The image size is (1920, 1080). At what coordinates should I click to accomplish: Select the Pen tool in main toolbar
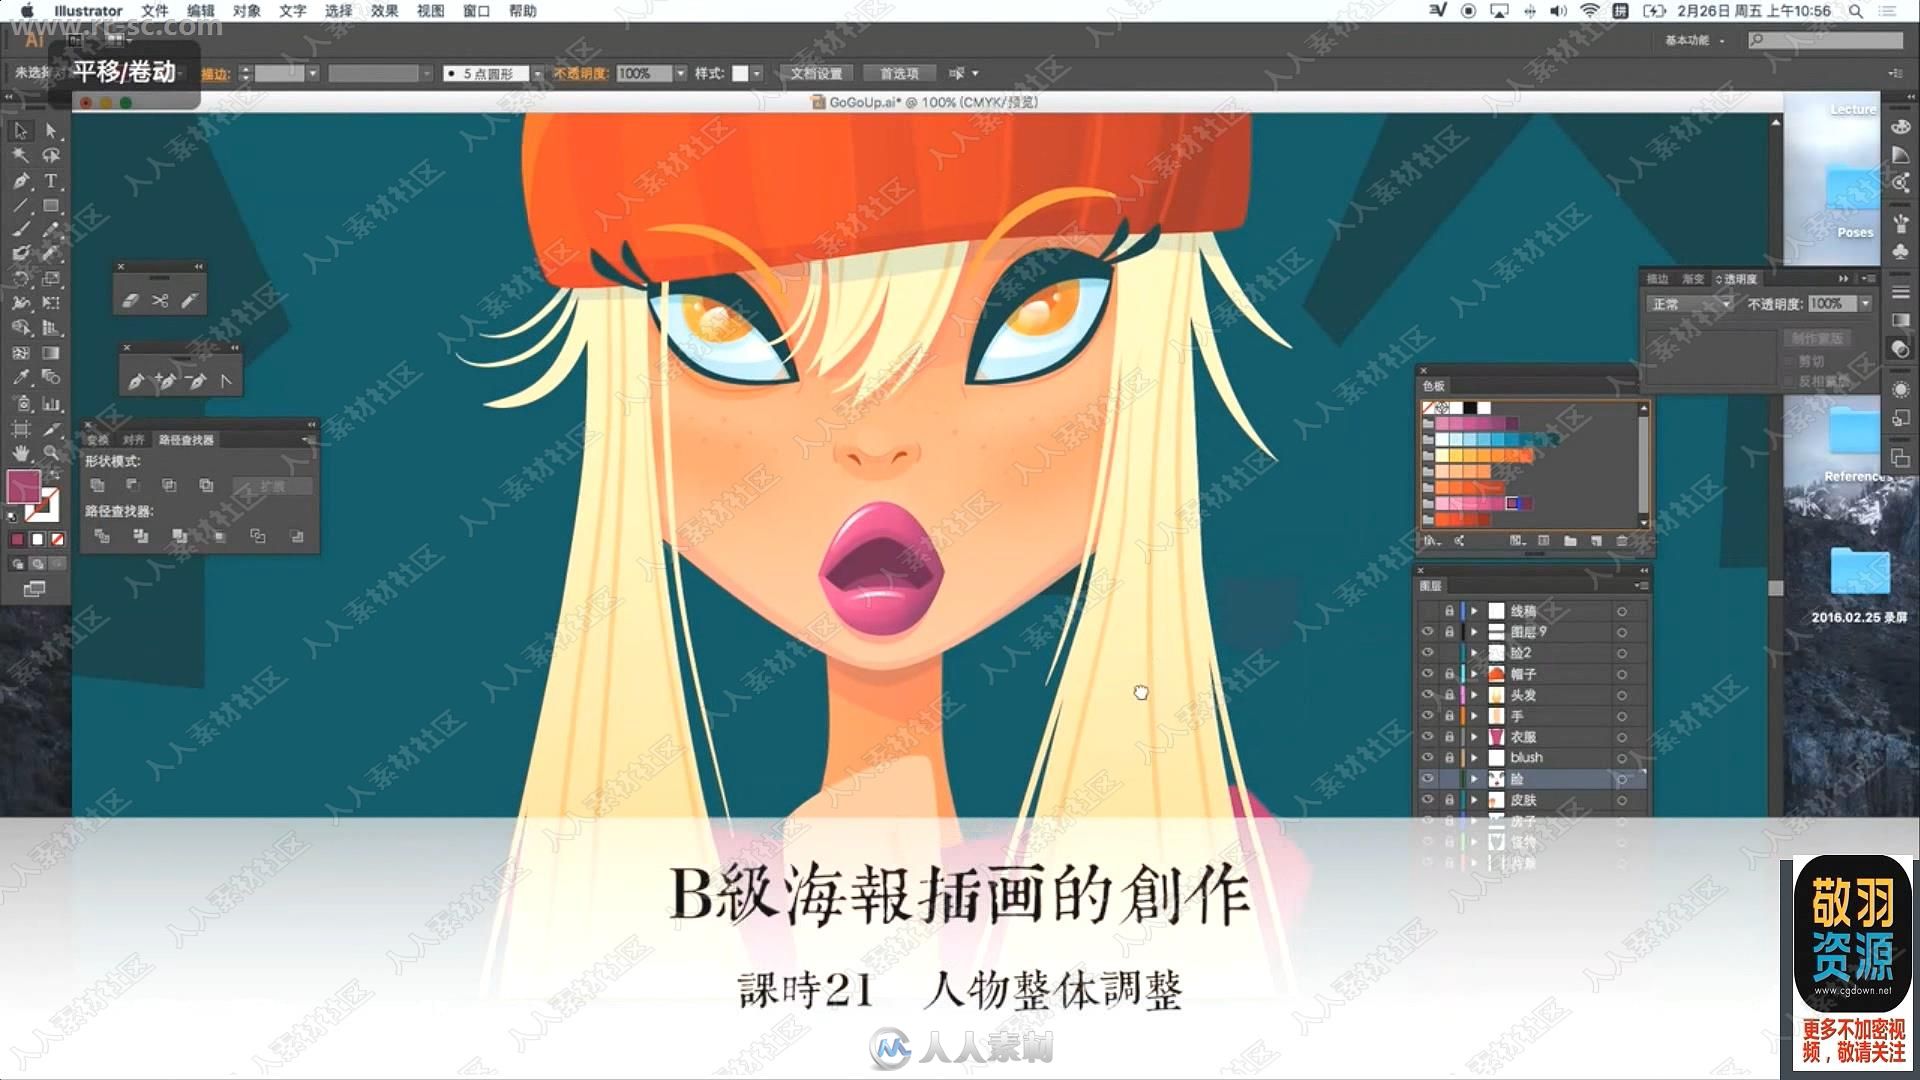(x=21, y=181)
